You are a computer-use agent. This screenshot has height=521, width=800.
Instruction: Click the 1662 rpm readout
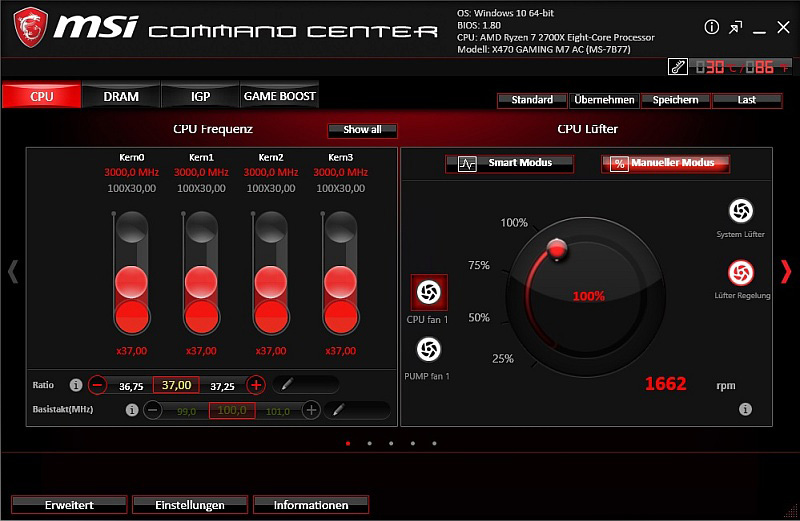click(665, 384)
